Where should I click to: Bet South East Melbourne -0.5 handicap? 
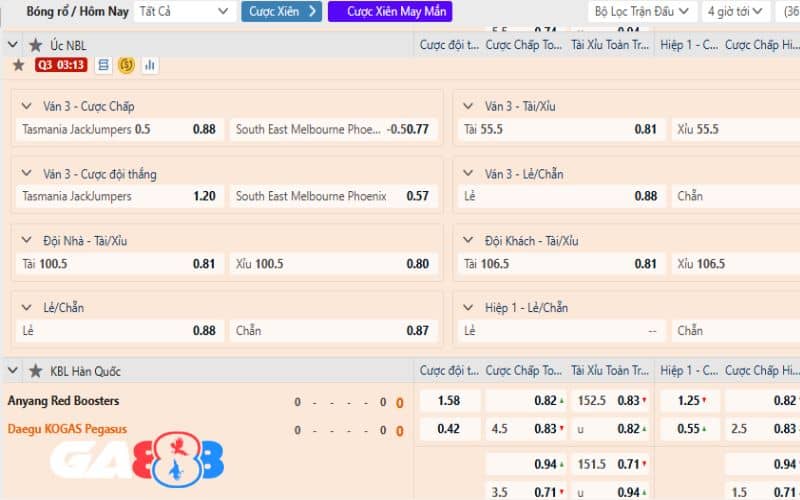(334, 130)
